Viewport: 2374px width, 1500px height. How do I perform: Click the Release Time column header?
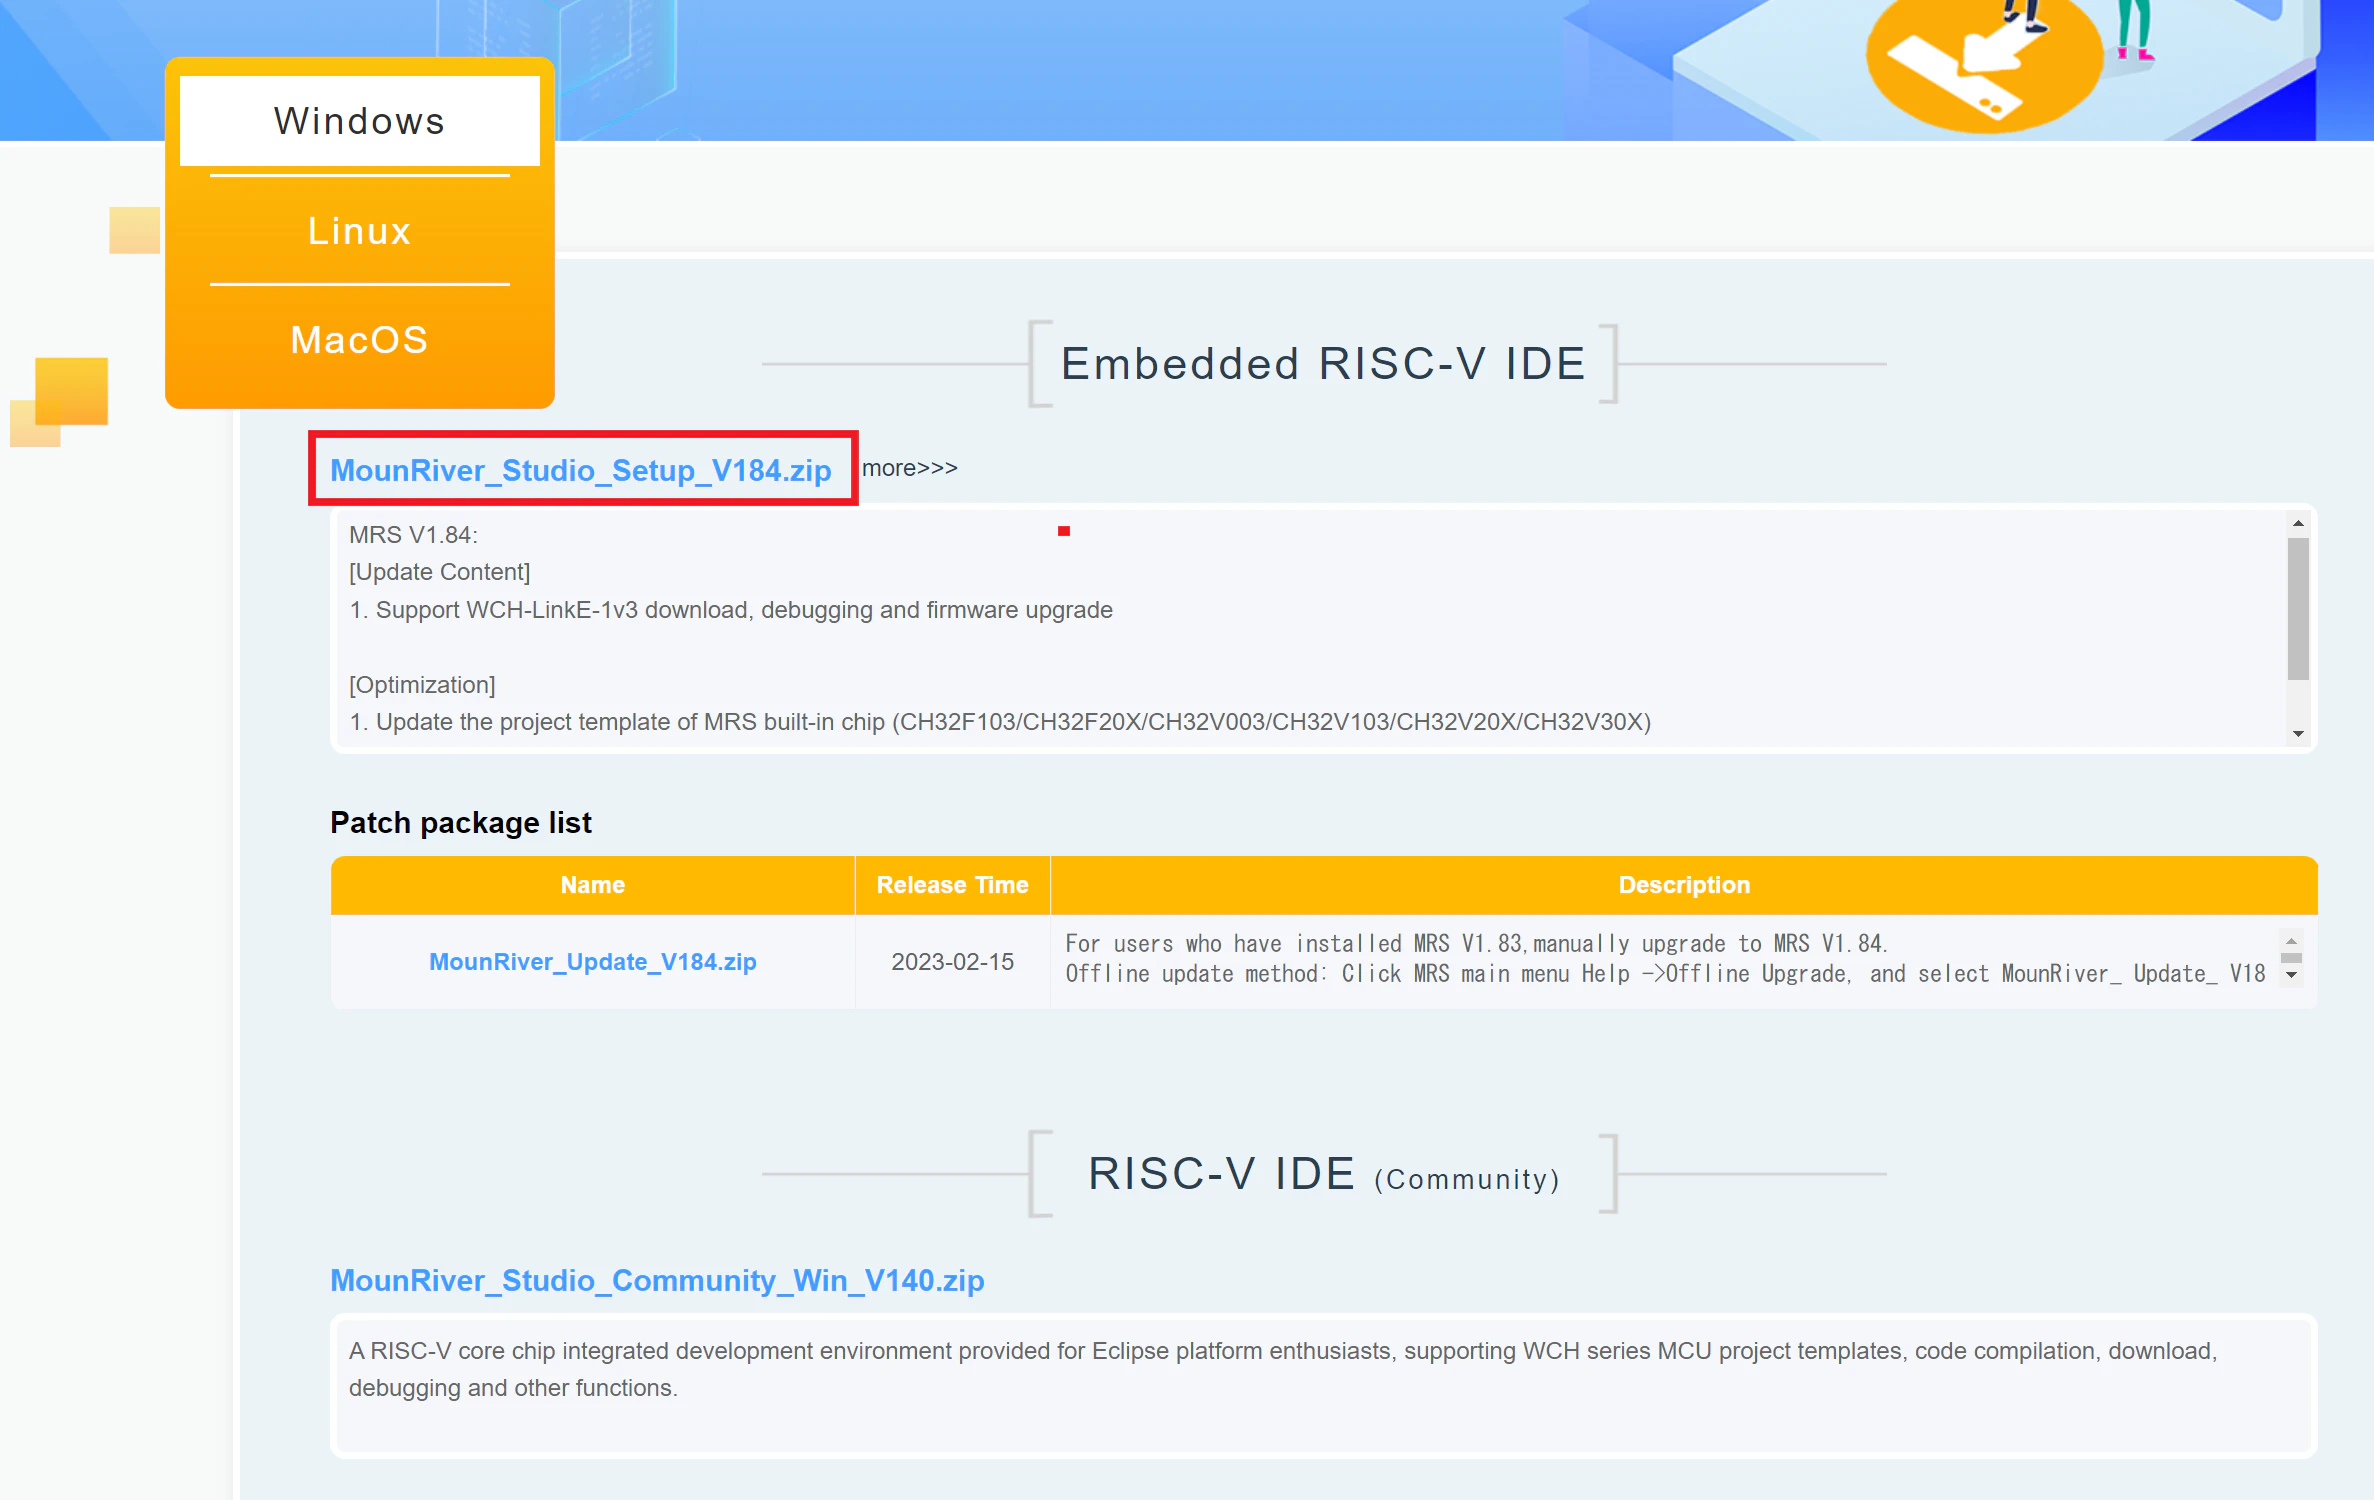(952, 885)
